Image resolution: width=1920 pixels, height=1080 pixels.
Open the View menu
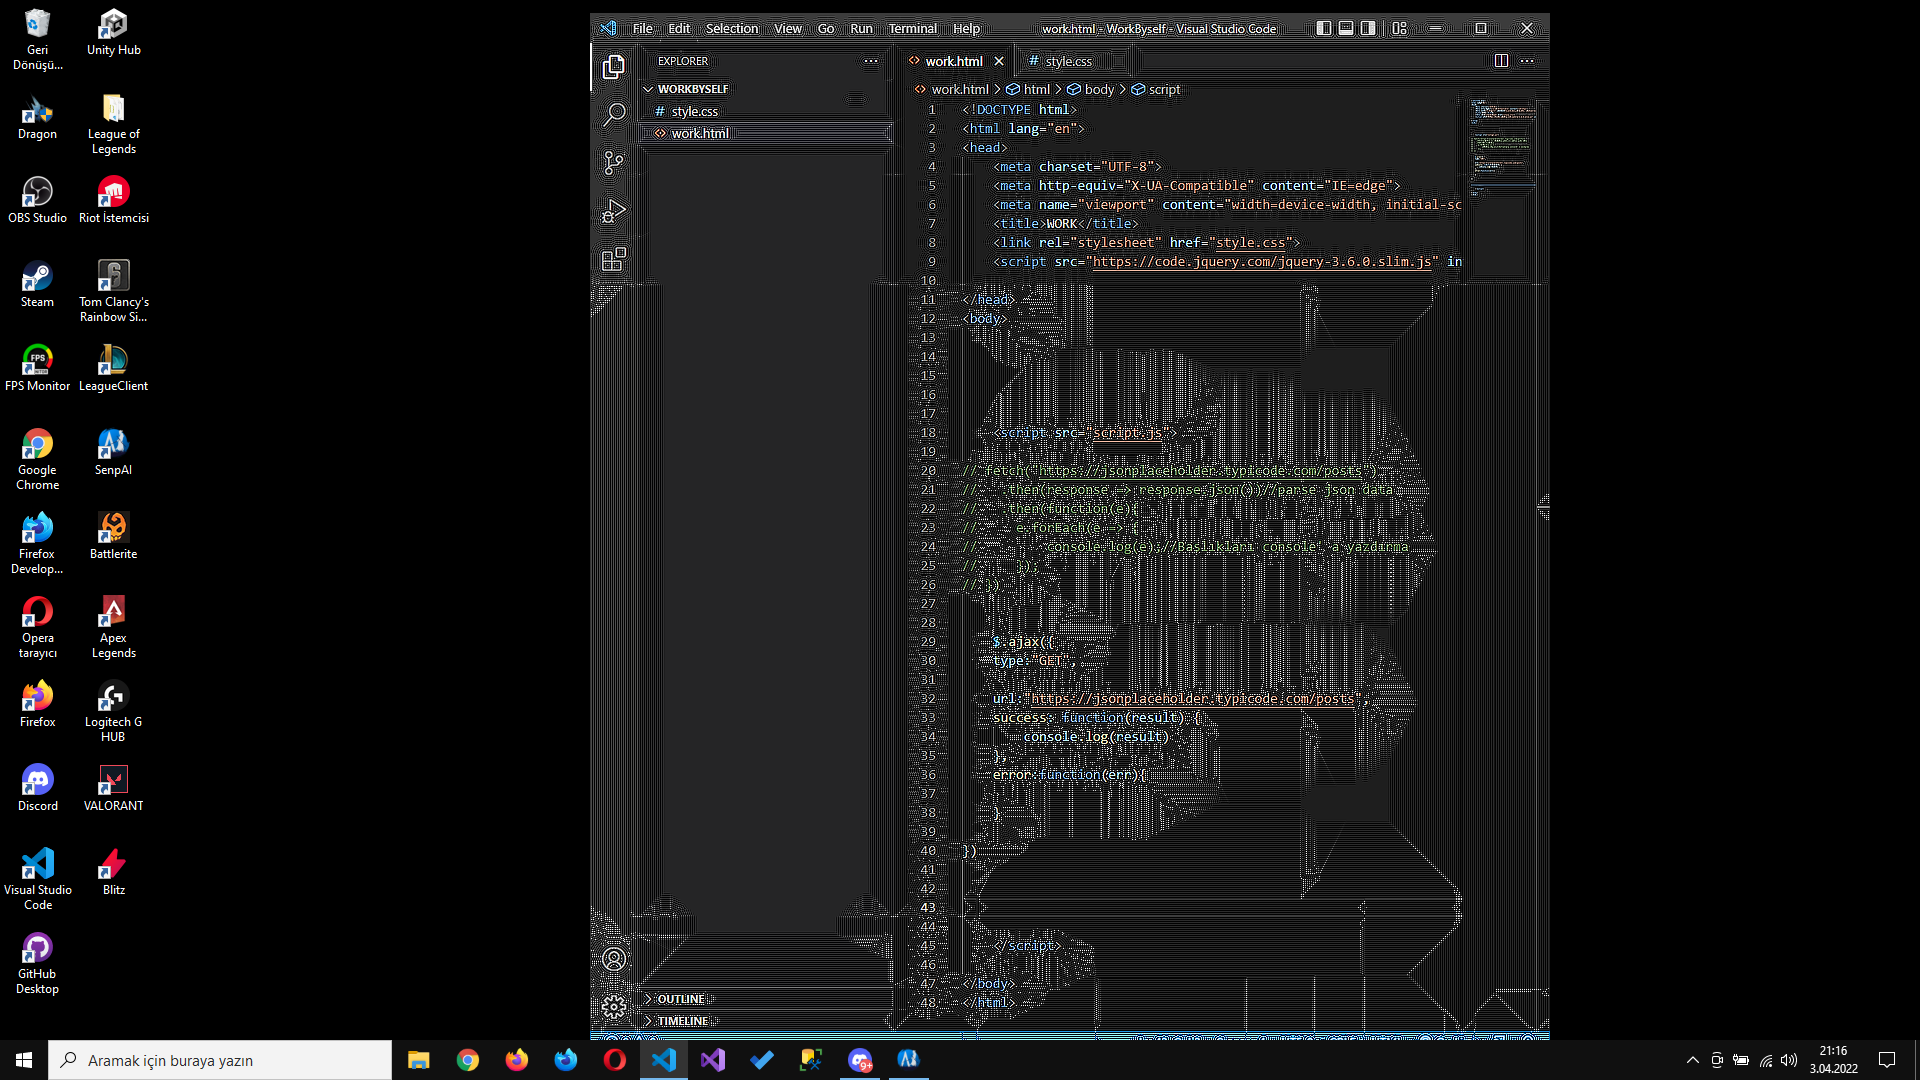[x=788, y=29]
